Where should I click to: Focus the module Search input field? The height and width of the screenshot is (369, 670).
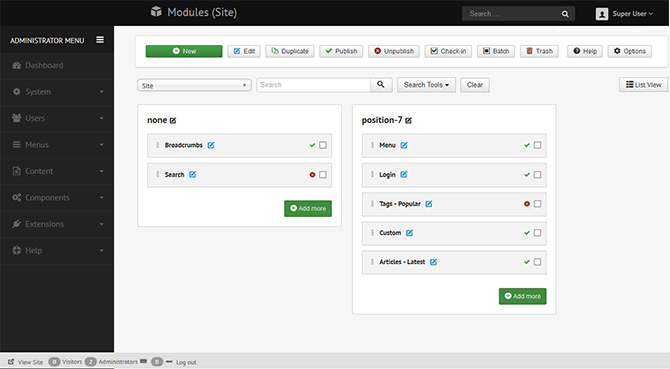[314, 85]
